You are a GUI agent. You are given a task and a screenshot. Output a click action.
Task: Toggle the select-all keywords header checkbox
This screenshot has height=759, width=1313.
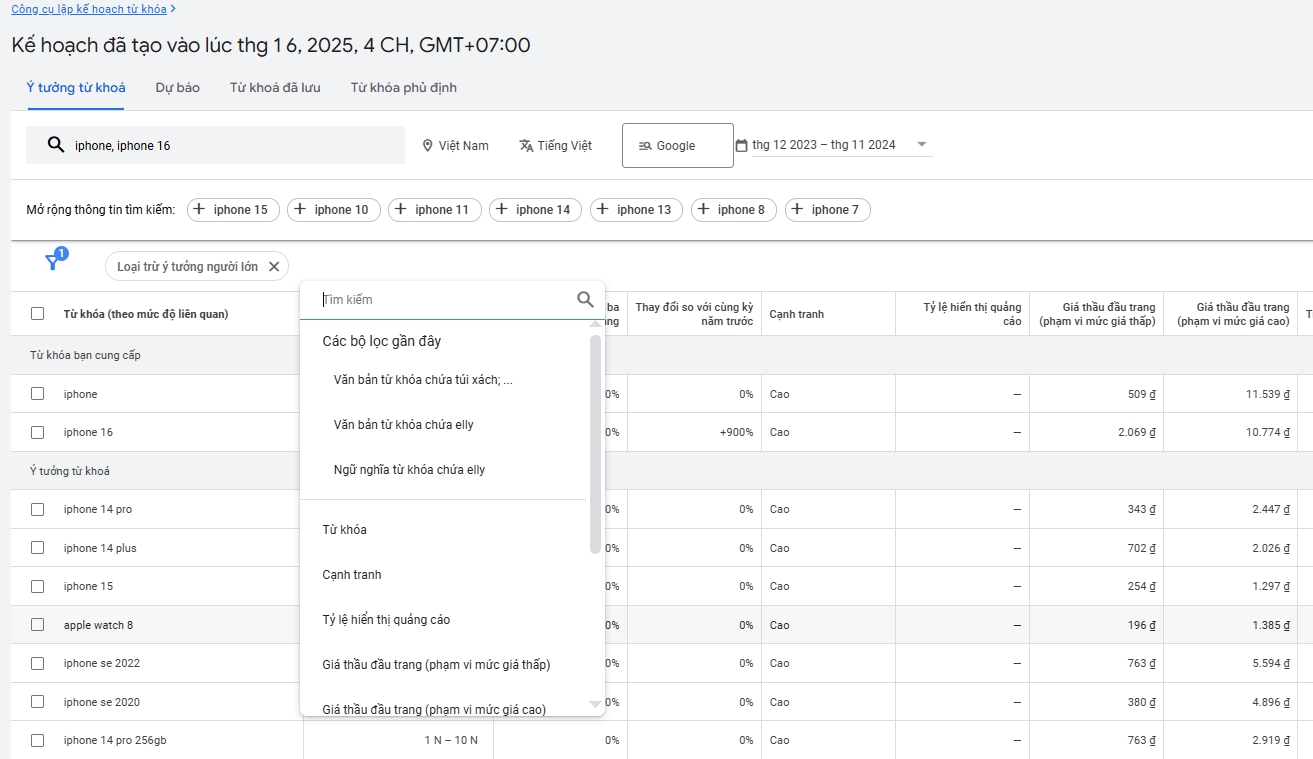pyautogui.click(x=38, y=314)
